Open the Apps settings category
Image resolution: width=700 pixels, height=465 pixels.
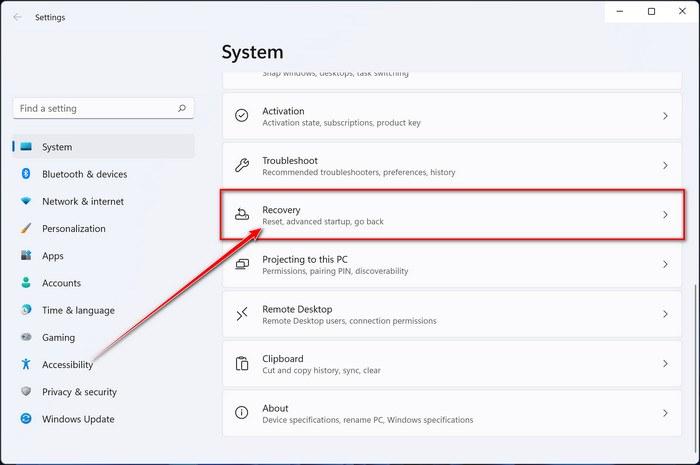tap(53, 256)
